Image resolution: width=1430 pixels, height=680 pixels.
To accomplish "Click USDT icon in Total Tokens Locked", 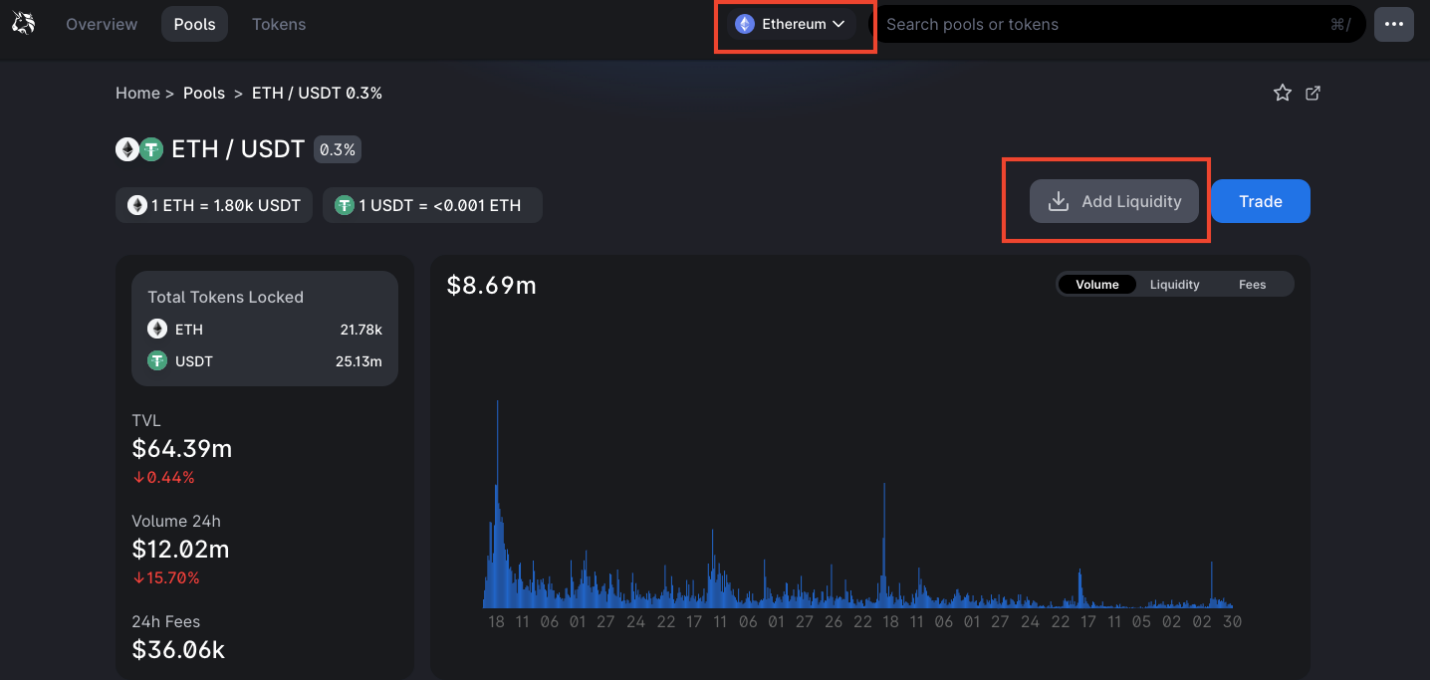I will 157,361.
